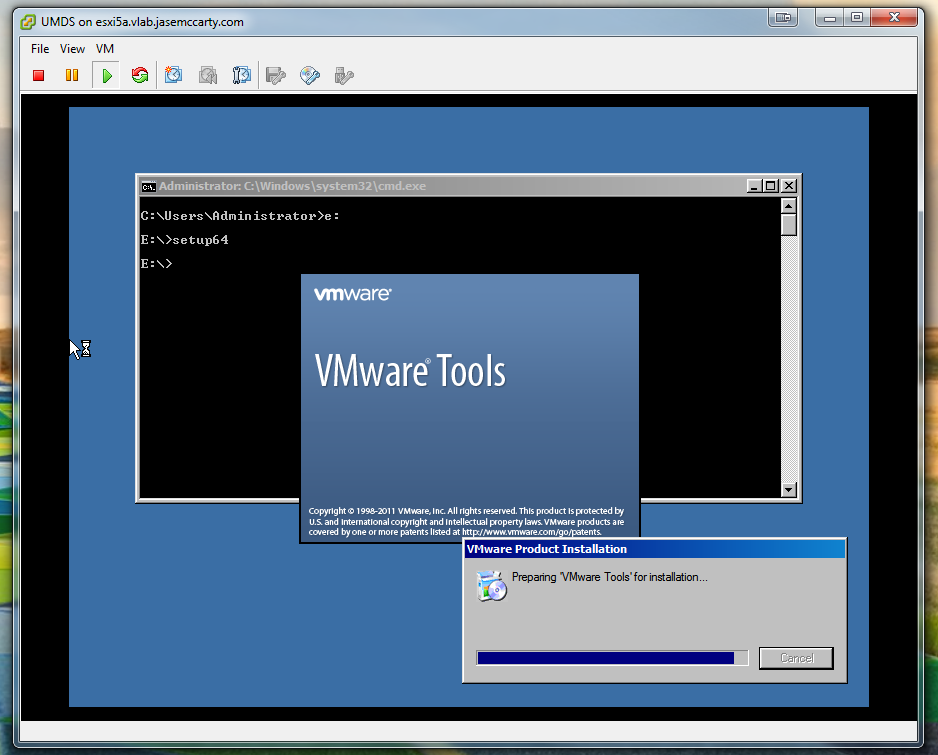
Task: Click the 'VMware Tools' splash heading
Action: click(x=410, y=371)
